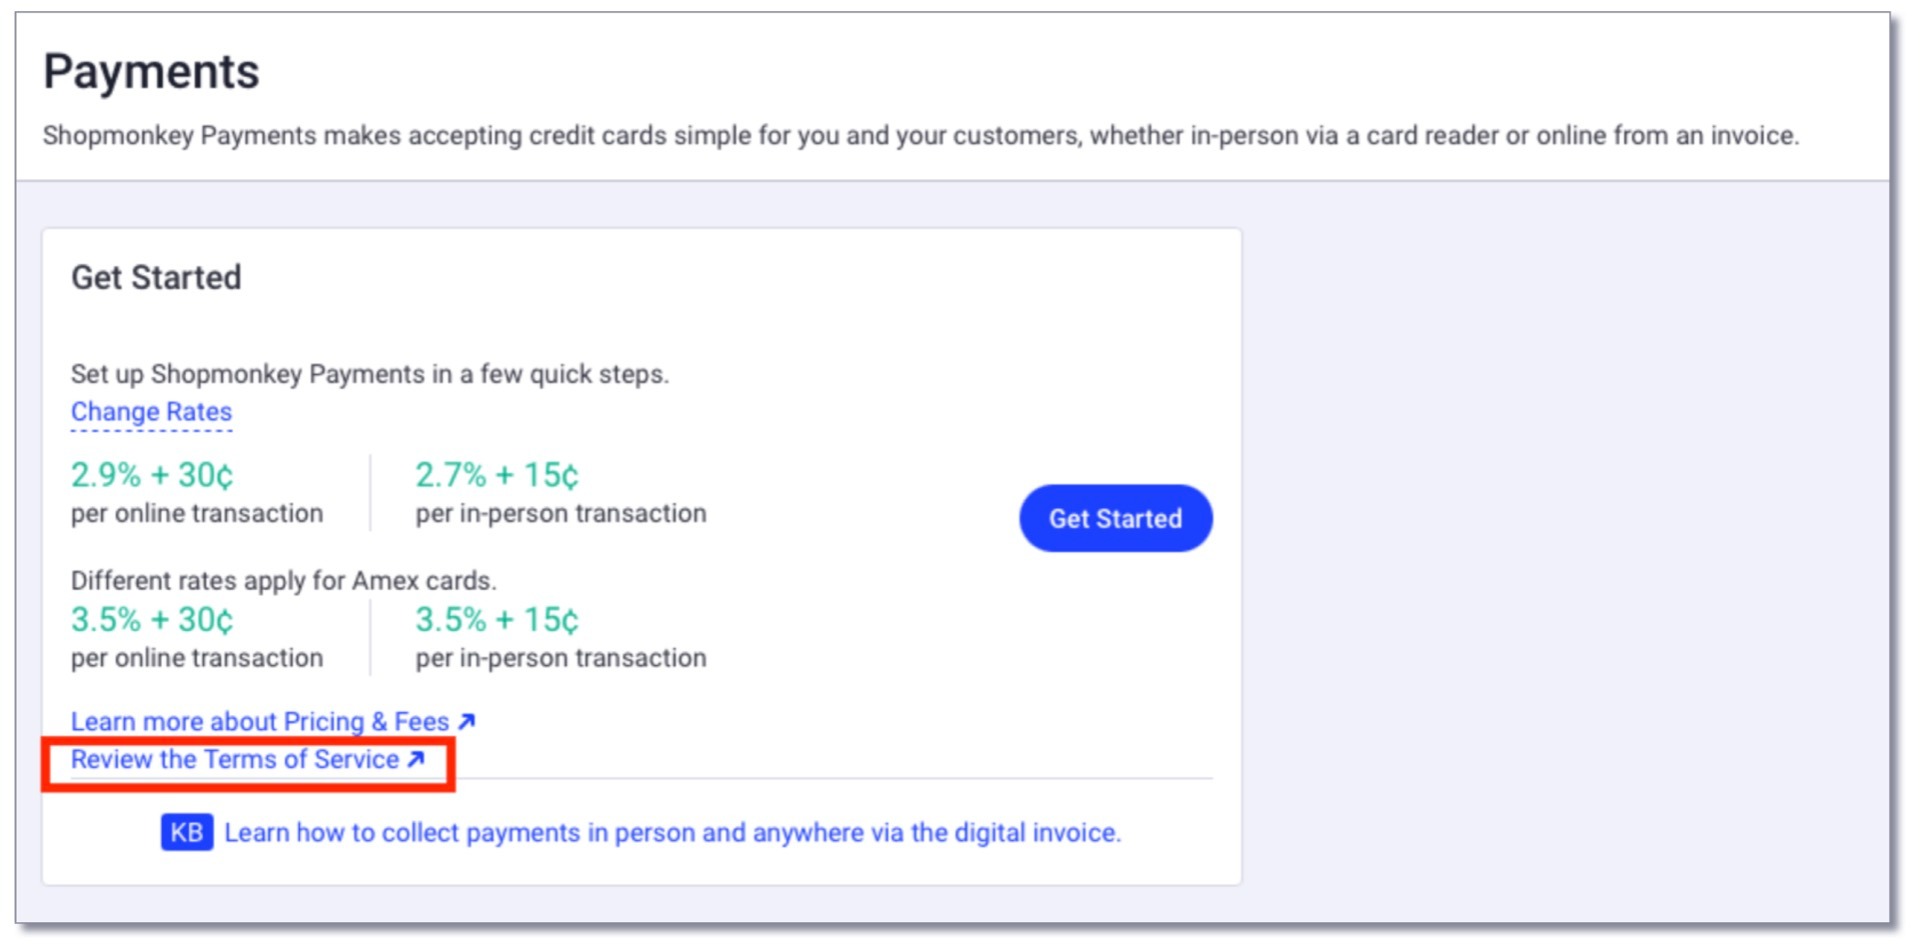1920x950 pixels.
Task: Click the external link arrow beside Terms of Service
Action: click(x=417, y=760)
